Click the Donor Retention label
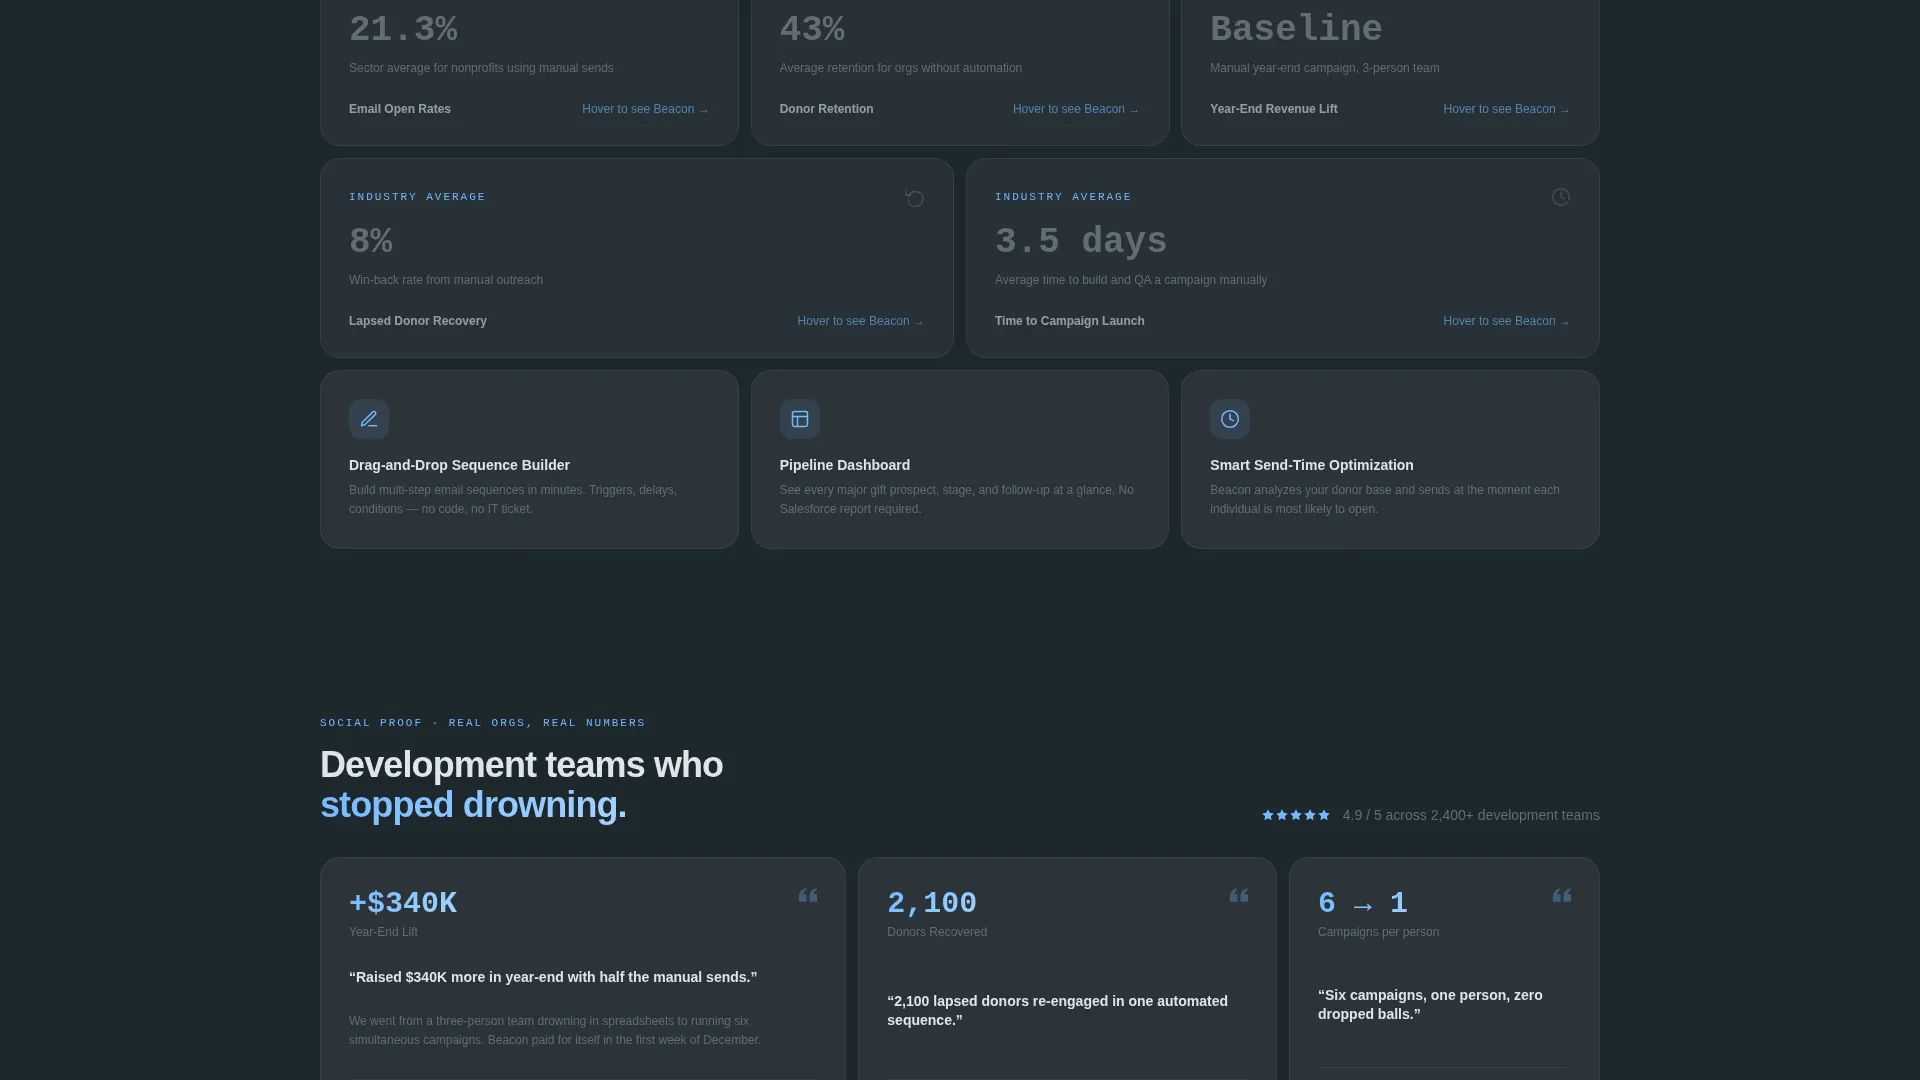 point(826,109)
